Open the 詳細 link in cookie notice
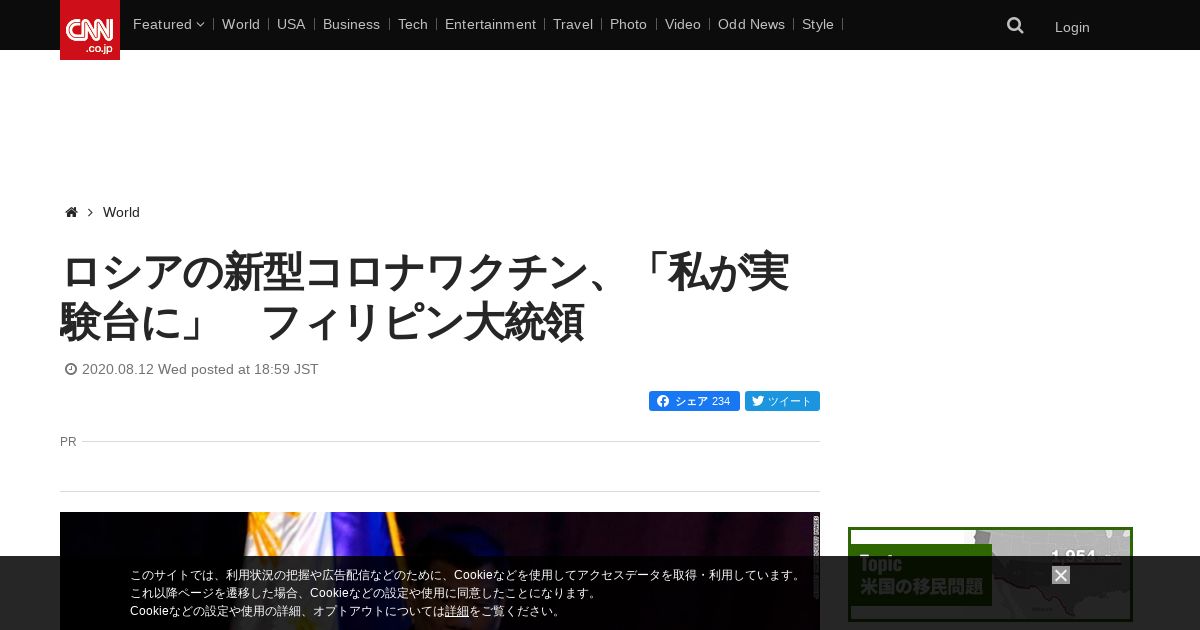Image resolution: width=1200 pixels, height=630 pixels. [457, 611]
